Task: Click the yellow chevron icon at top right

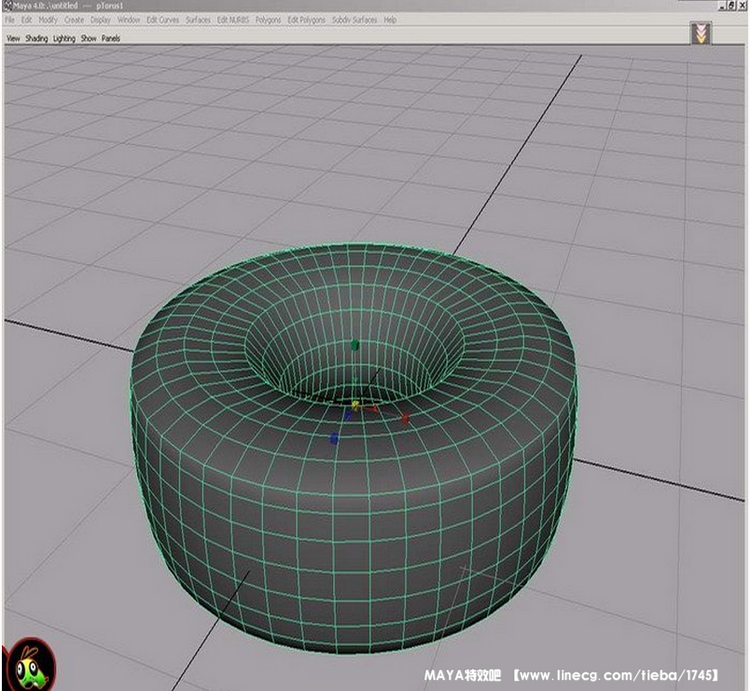Action: click(701, 33)
